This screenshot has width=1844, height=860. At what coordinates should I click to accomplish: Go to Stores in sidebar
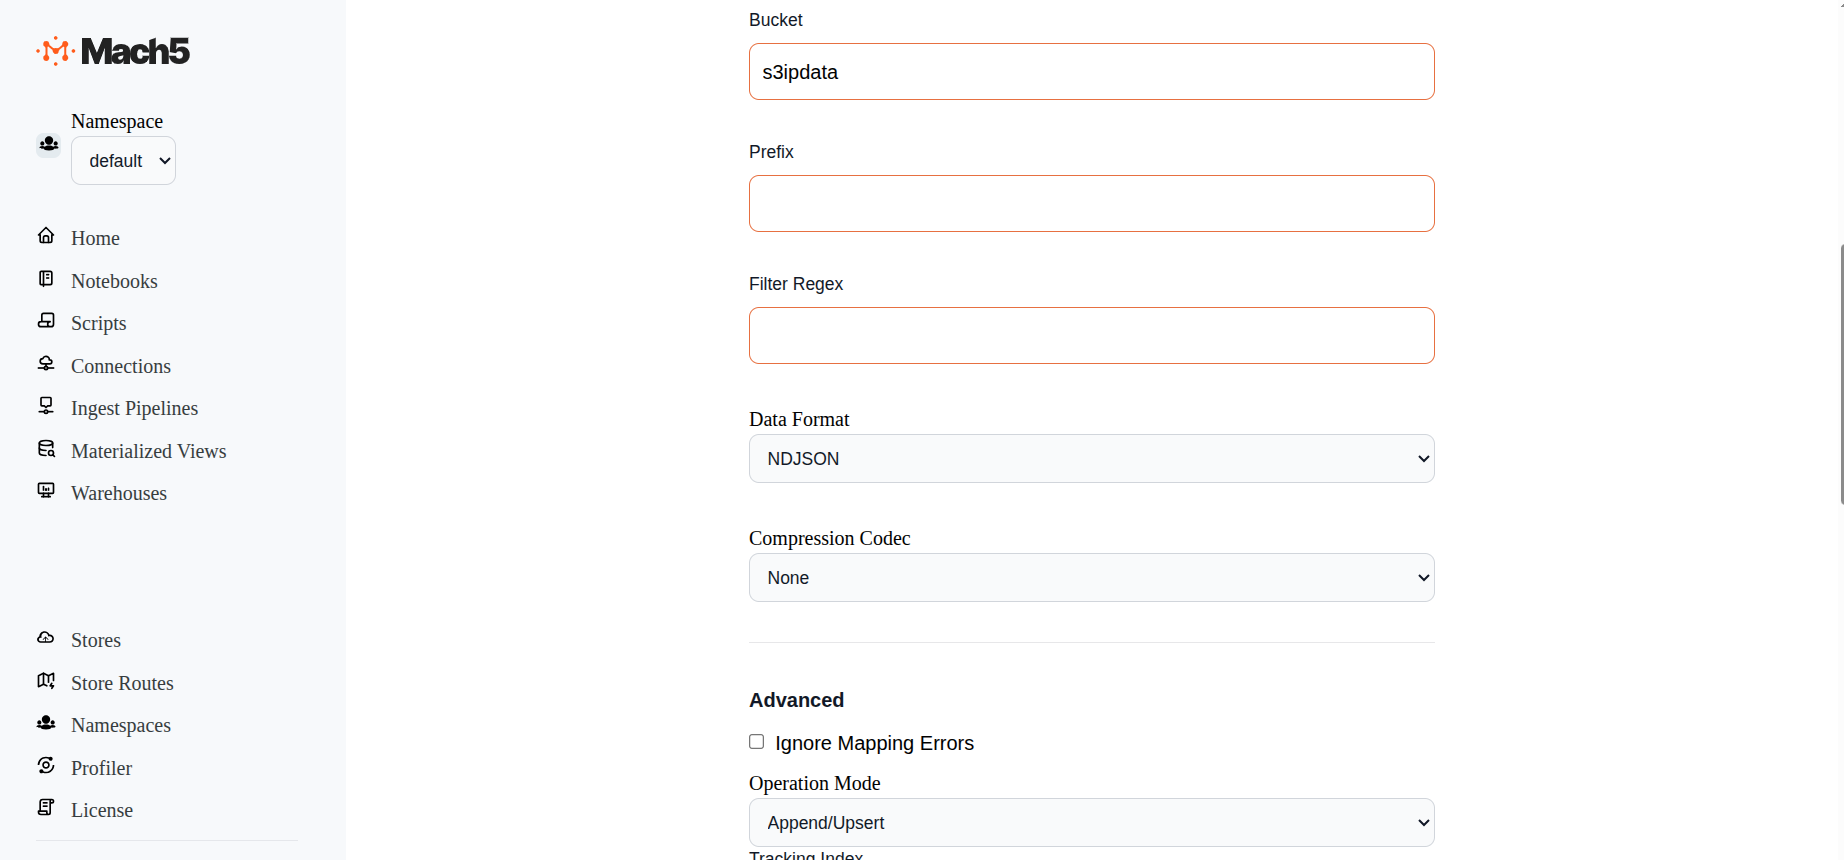pyautogui.click(x=96, y=640)
